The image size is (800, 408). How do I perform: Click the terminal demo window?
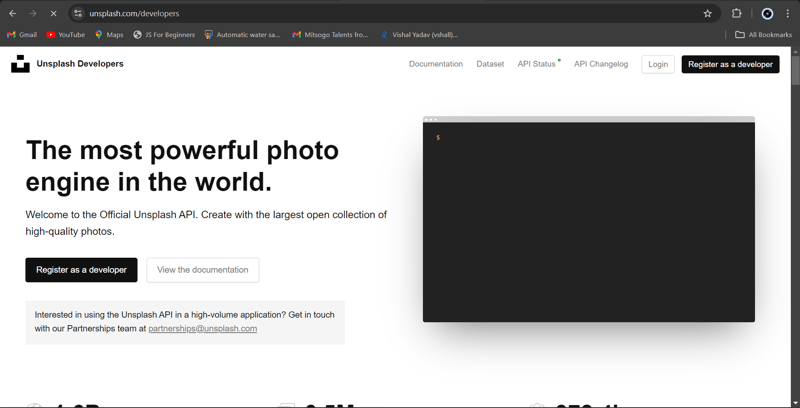pos(589,219)
